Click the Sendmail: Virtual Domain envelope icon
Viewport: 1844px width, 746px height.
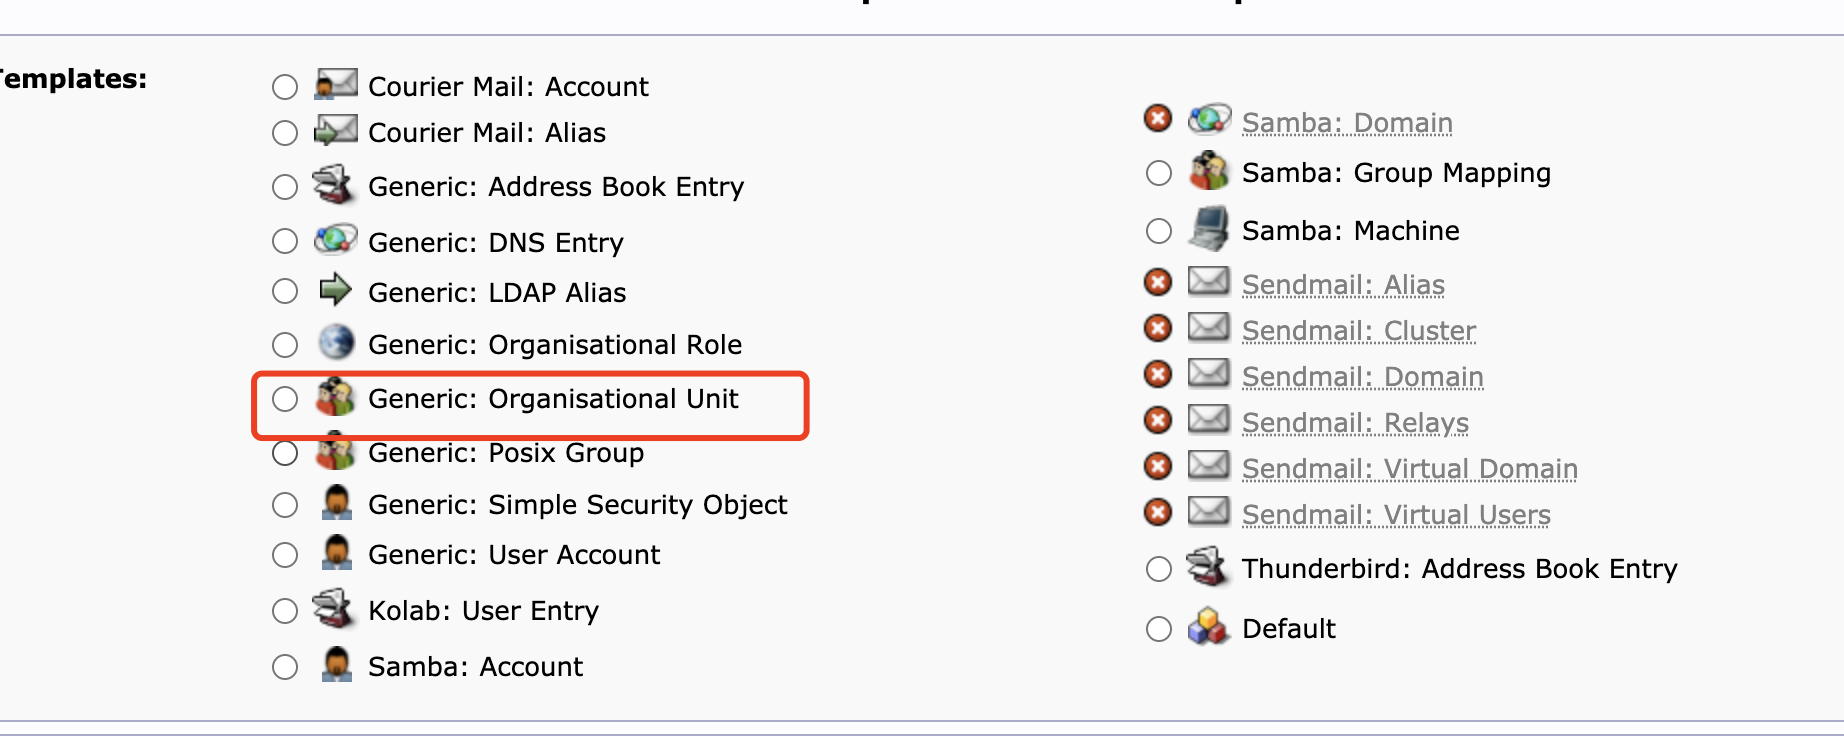(1209, 465)
